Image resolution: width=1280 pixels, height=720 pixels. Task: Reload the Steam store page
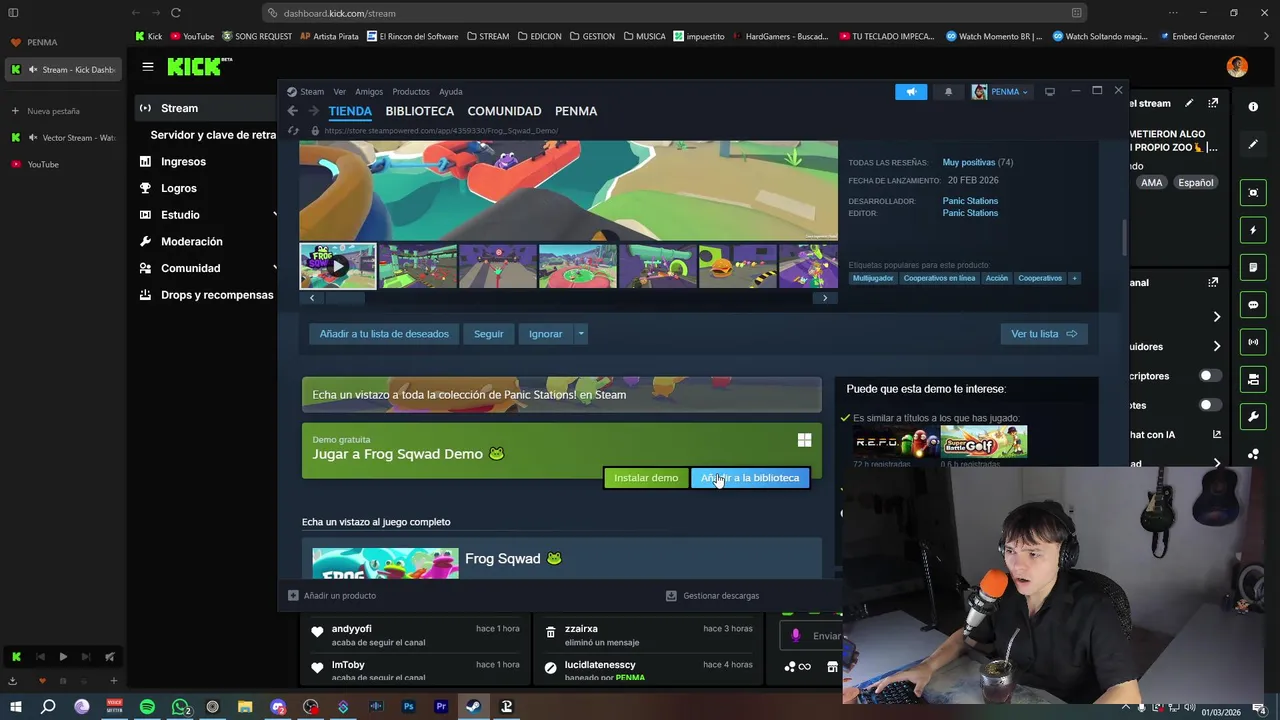tap(293, 131)
